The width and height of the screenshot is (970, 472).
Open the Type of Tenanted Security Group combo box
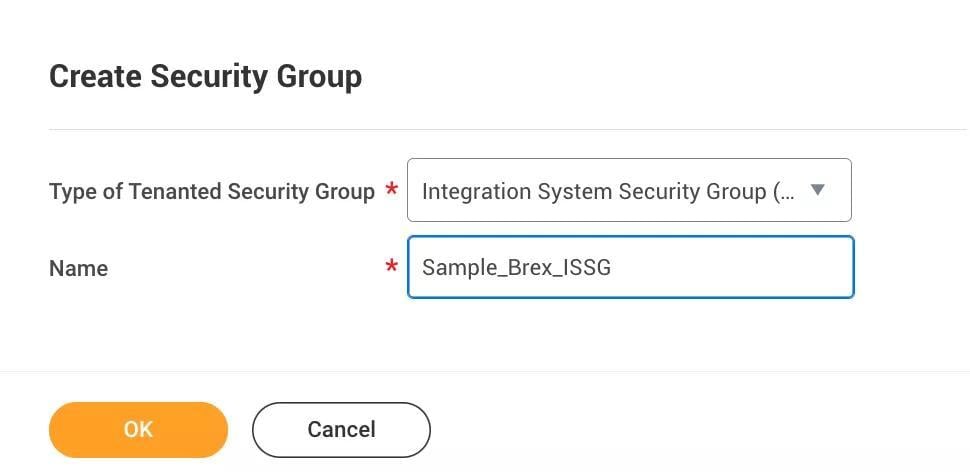[628, 190]
